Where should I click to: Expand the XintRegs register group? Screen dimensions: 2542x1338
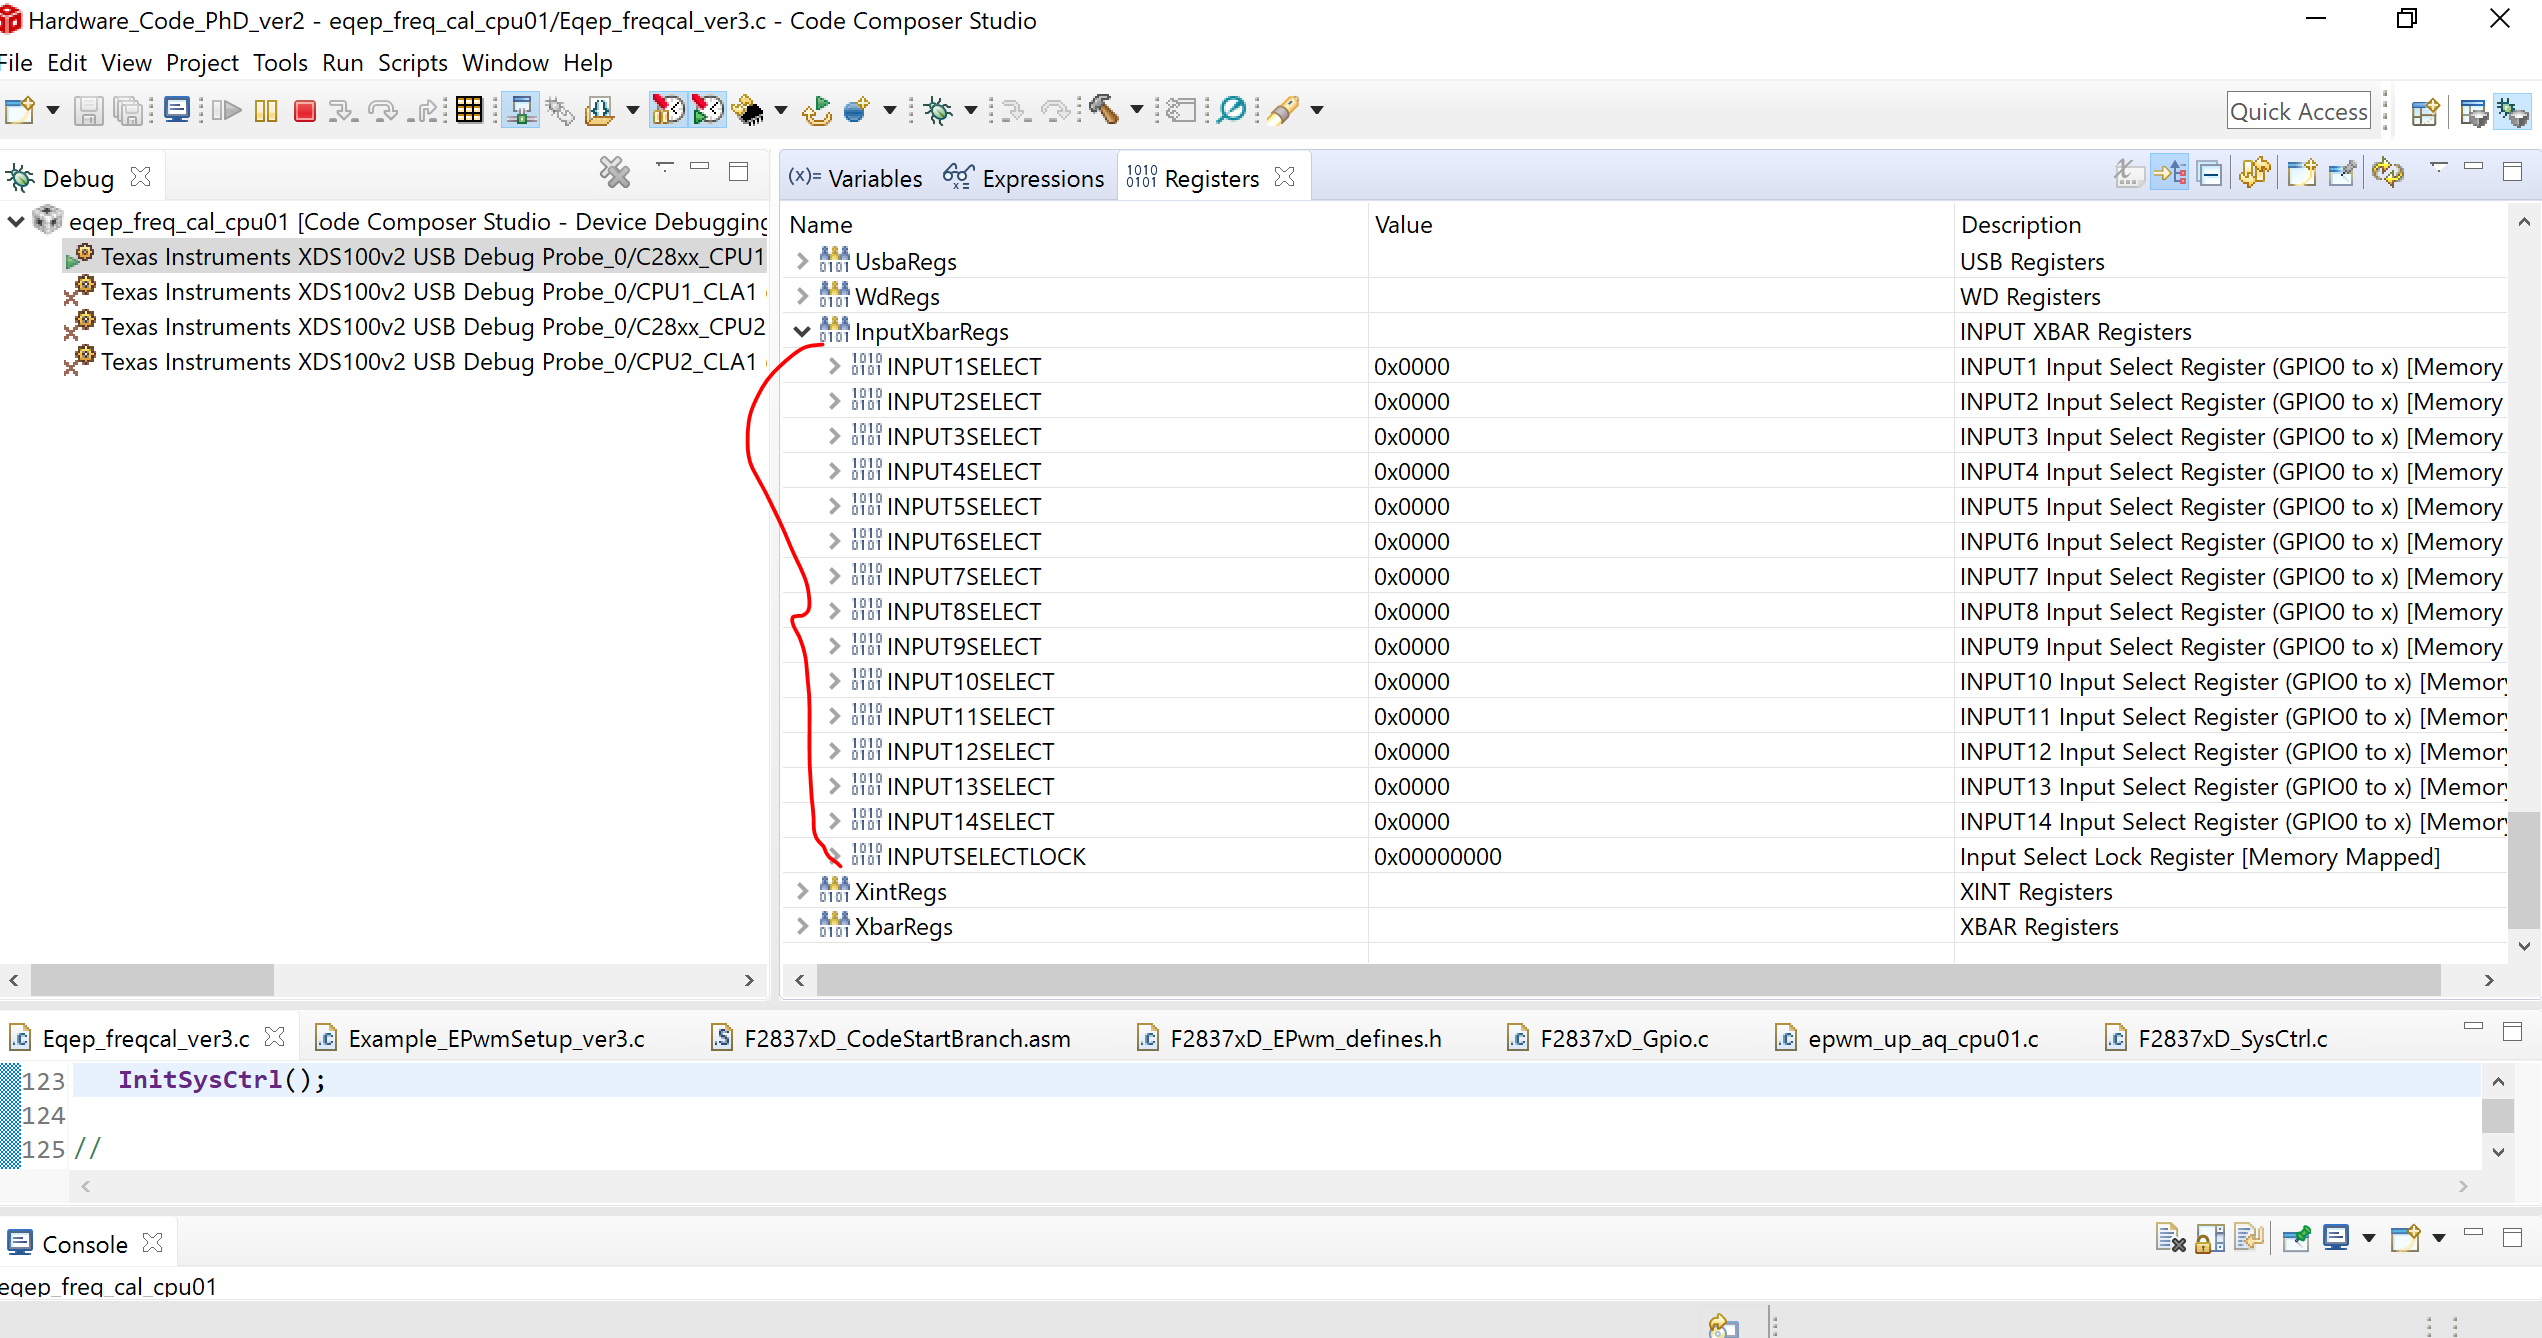(802, 891)
